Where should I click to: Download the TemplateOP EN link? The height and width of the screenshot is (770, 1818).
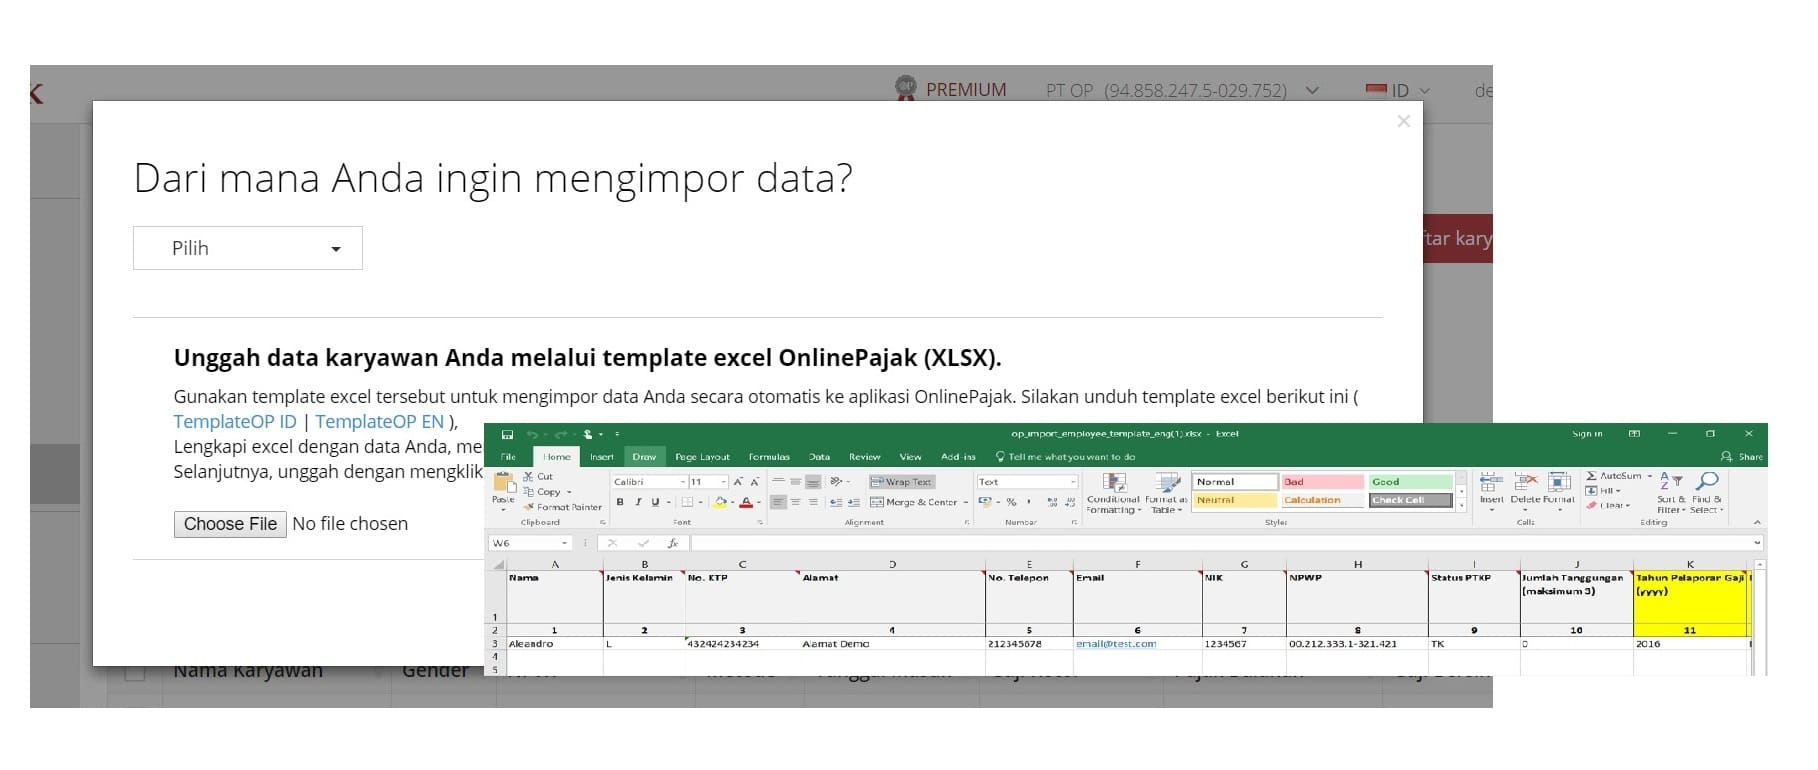[380, 422]
